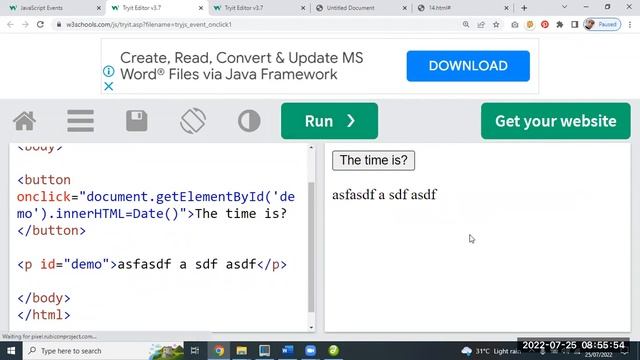Open tab search dropdown chevron
Viewport: 640px width, 360px height.
[564, 7]
